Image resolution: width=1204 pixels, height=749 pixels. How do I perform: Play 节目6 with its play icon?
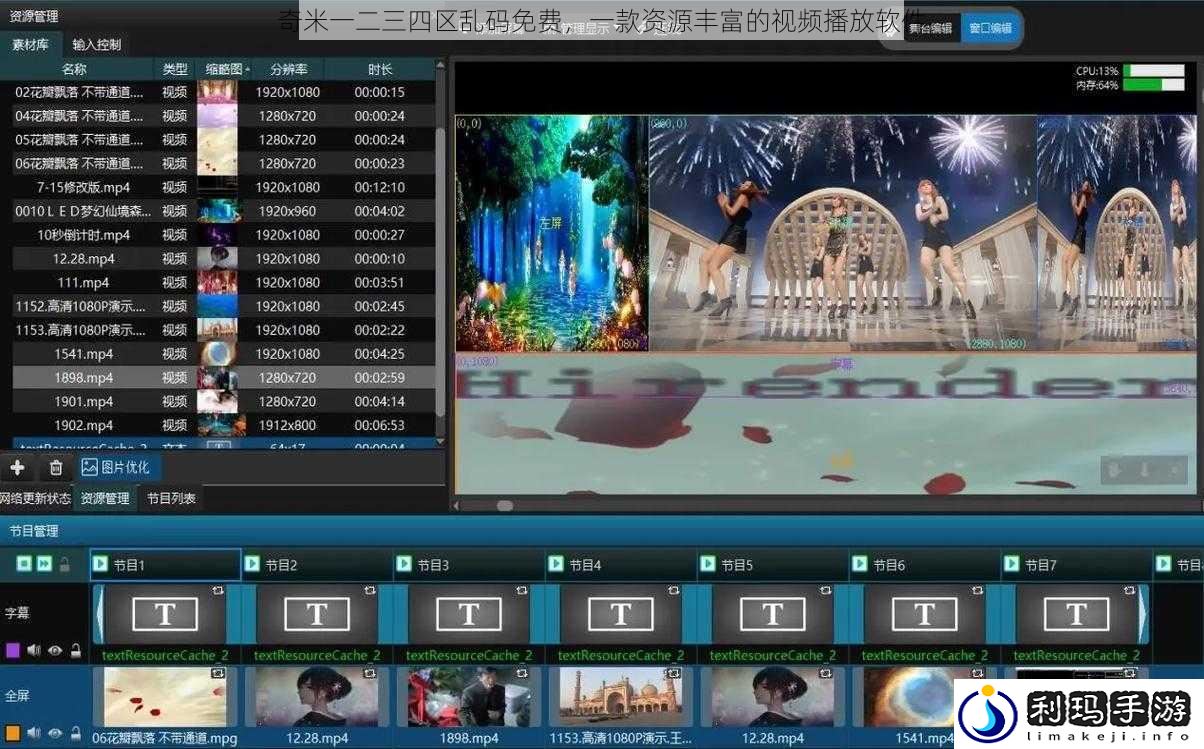coord(860,565)
